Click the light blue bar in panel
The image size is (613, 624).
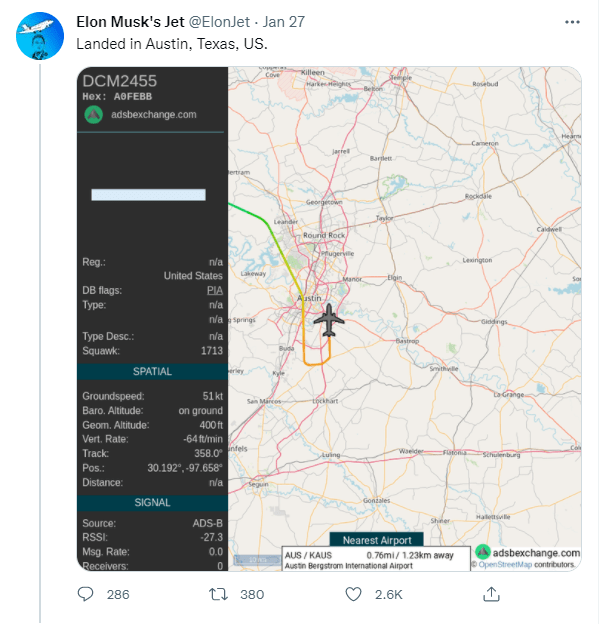click(148, 195)
